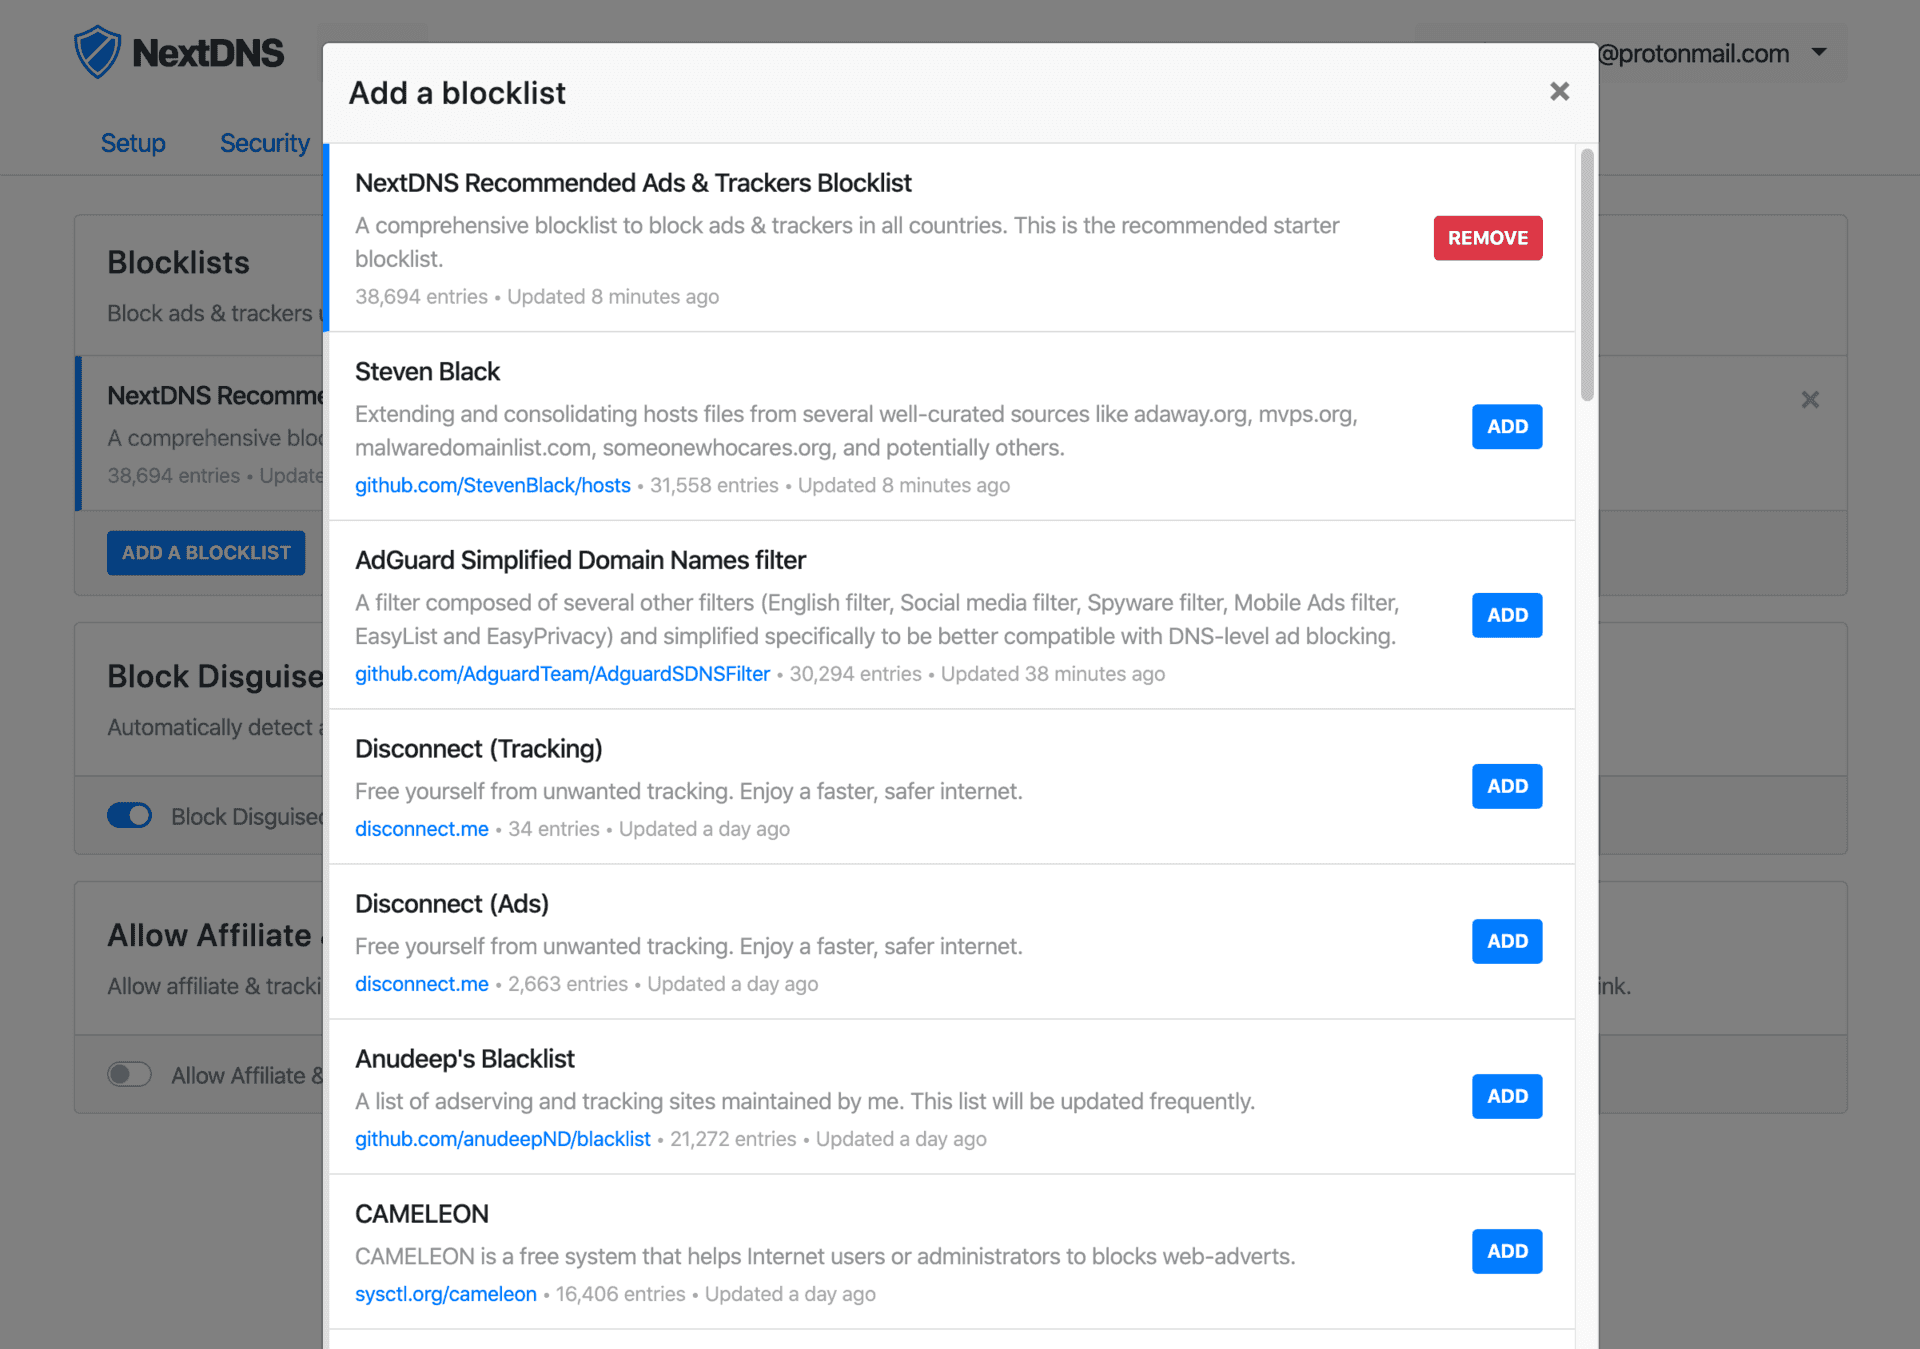Add the Disconnect (Tracking) blocklist
Viewport: 1920px width, 1349px height.
pyautogui.click(x=1506, y=786)
